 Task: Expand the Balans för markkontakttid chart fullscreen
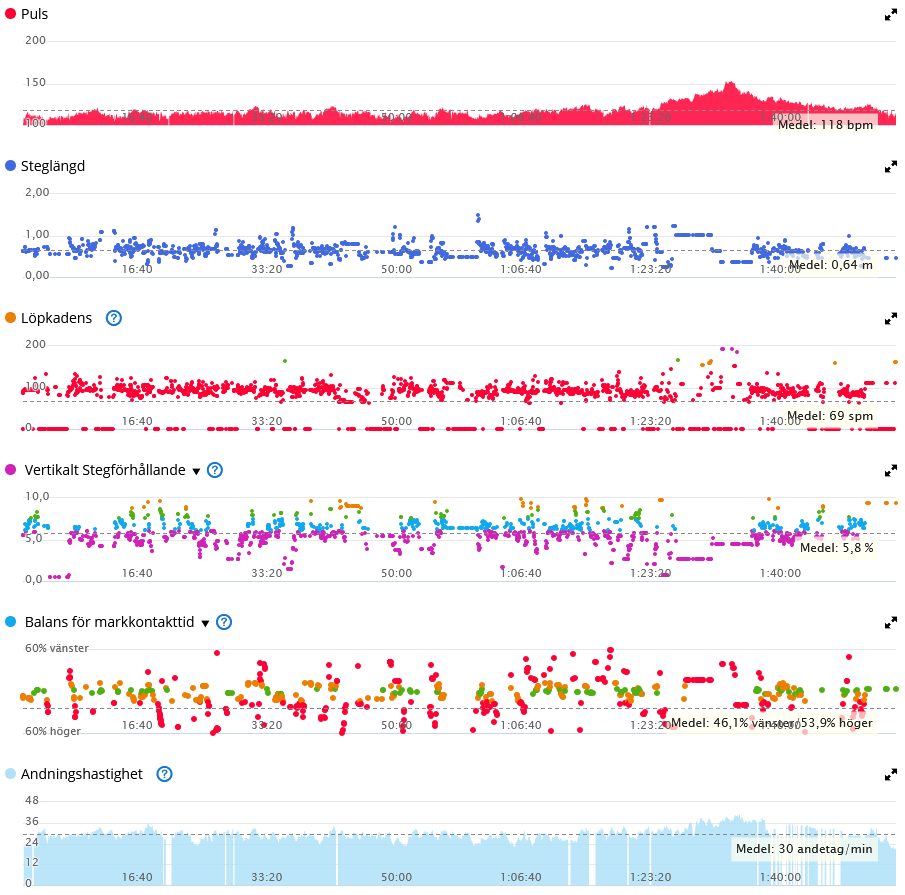point(891,623)
